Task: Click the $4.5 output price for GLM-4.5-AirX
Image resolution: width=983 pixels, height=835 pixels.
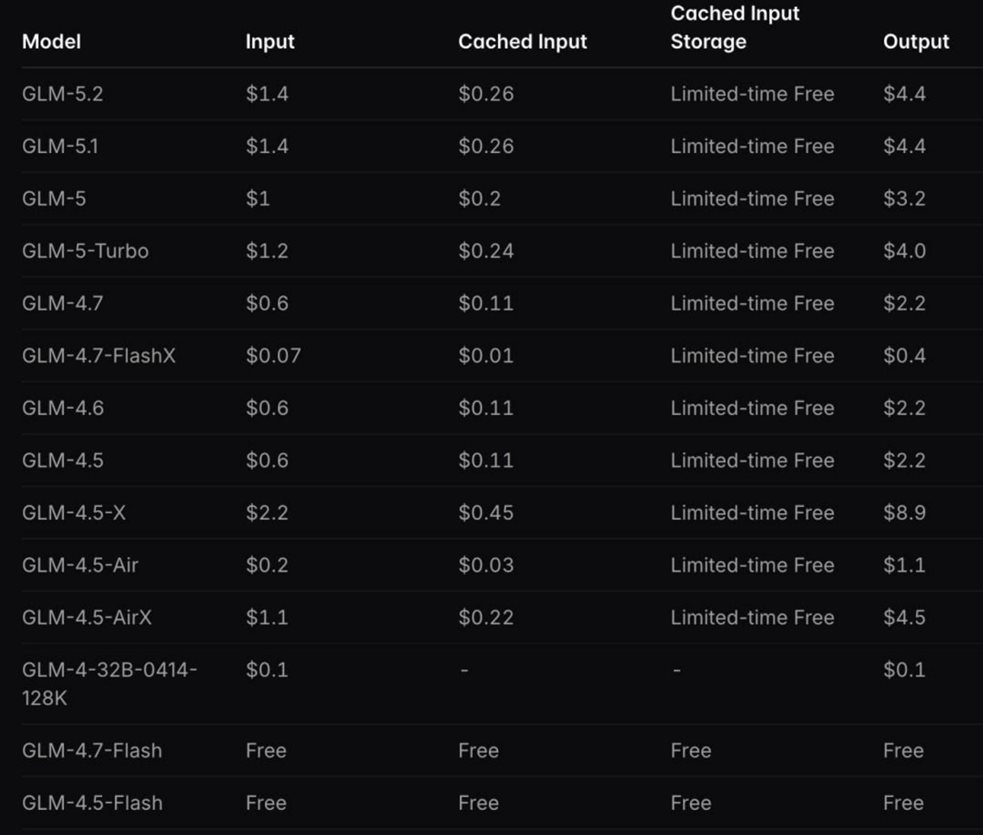Action: [x=904, y=617]
